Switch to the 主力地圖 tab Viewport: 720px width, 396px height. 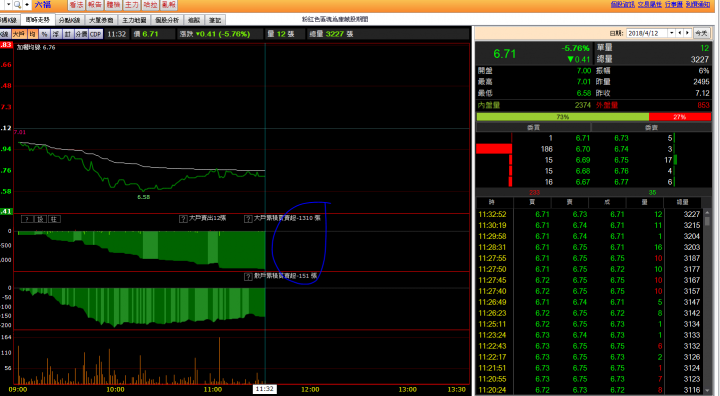(134, 20)
